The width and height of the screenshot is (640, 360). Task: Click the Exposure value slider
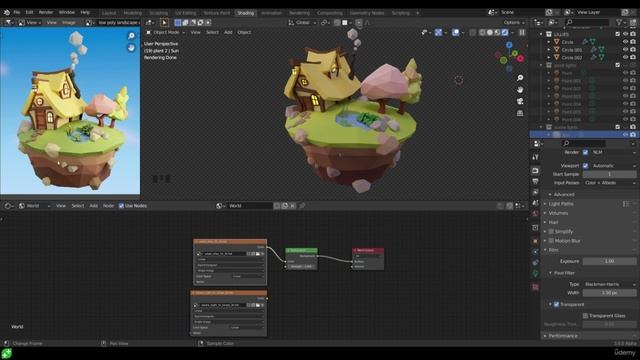click(x=609, y=261)
